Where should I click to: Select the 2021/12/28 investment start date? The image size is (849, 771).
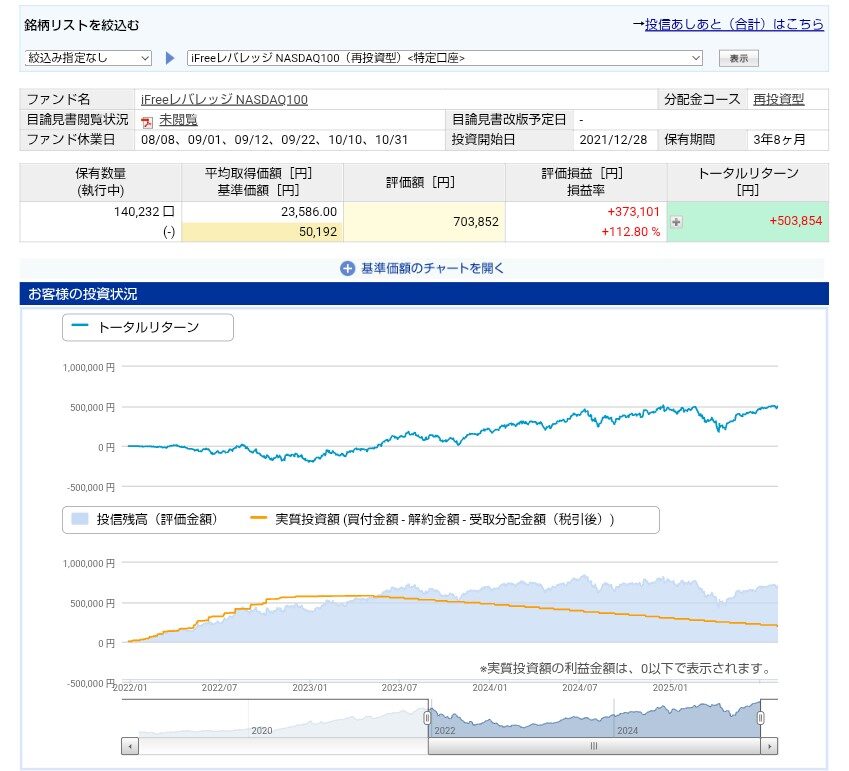613,140
